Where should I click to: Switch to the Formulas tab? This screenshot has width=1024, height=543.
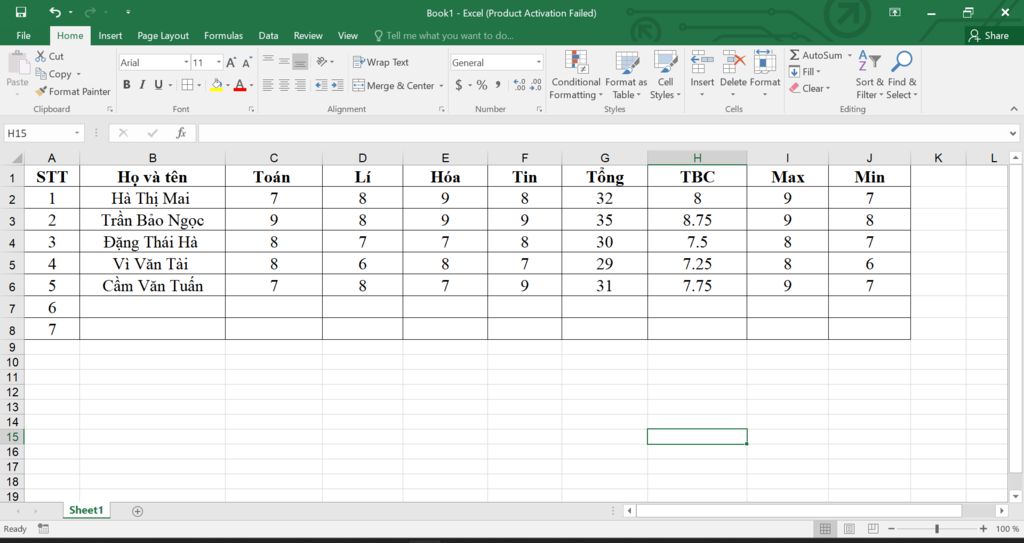[223, 35]
